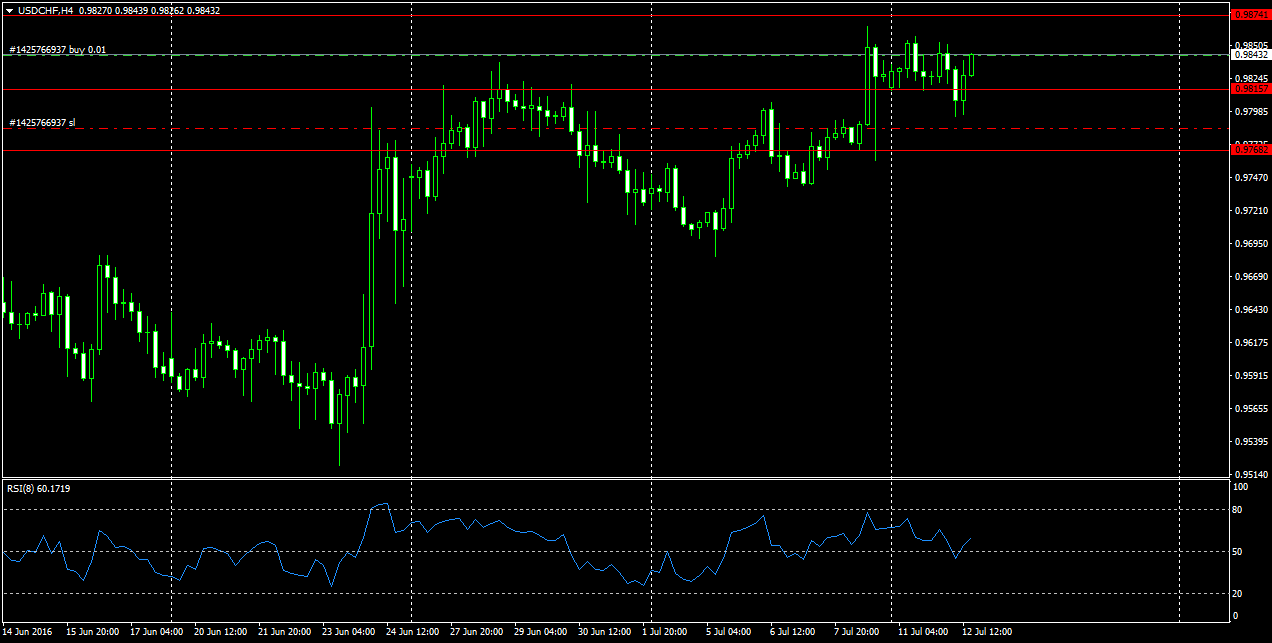Click the 0.98245 price axis label
1272x643 pixels.
1251,78
